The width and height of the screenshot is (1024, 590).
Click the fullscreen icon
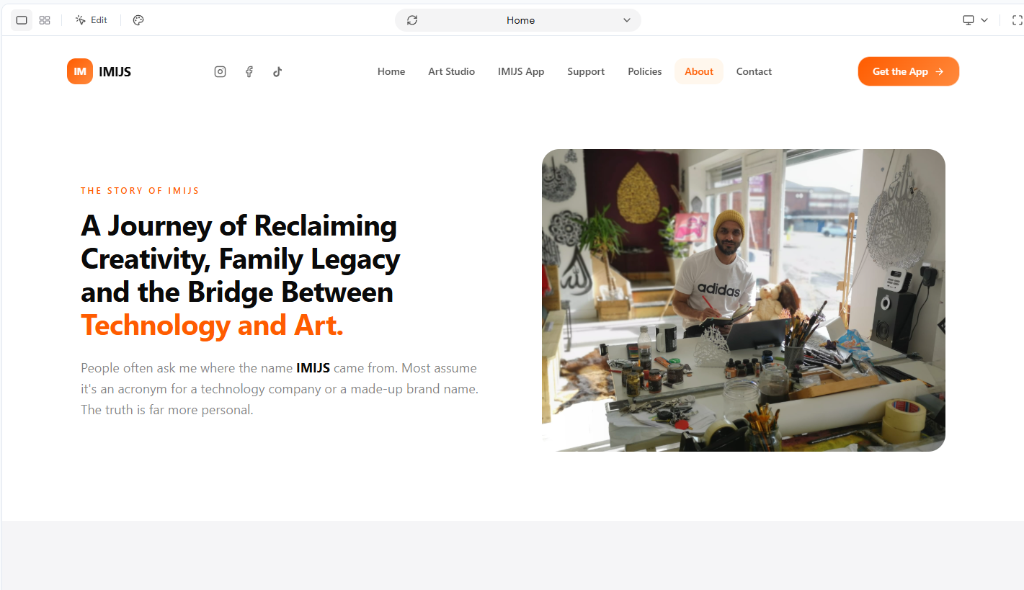click(x=1017, y=20)
